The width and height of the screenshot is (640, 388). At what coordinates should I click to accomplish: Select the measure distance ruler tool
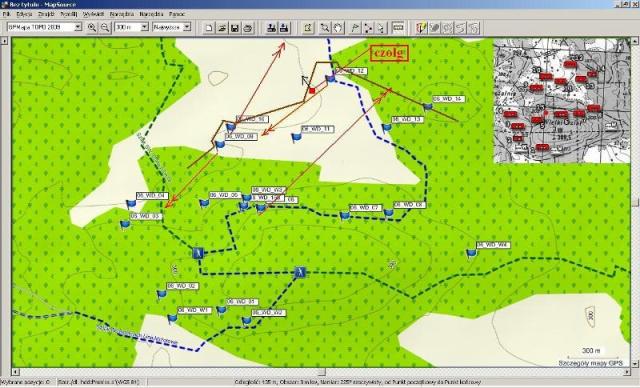pos(398,28)
